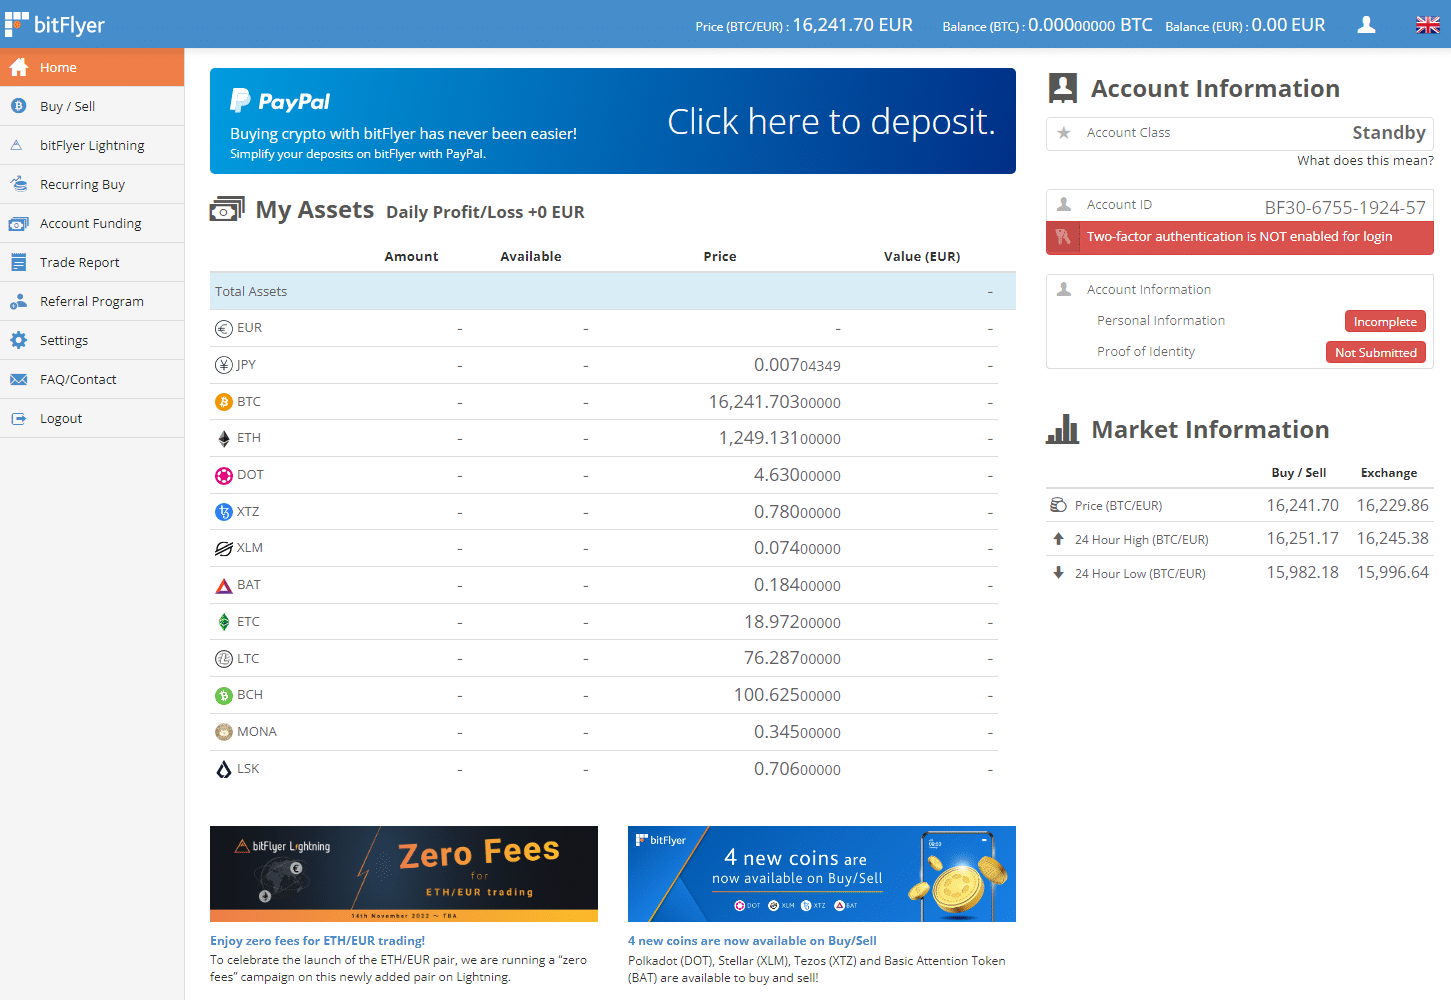
Task: Open the Proof of Identity link
Action: (1146, 351)
